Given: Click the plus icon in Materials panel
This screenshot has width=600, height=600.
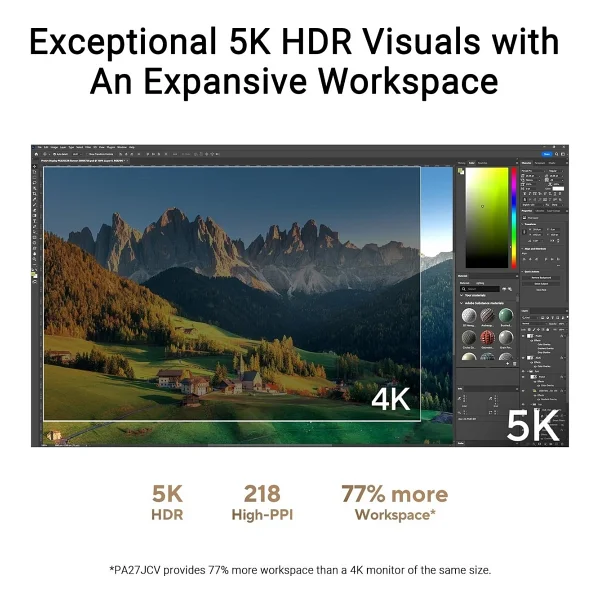Looking at the screenshot, I should pyautogui.click(x=507, y=364).
